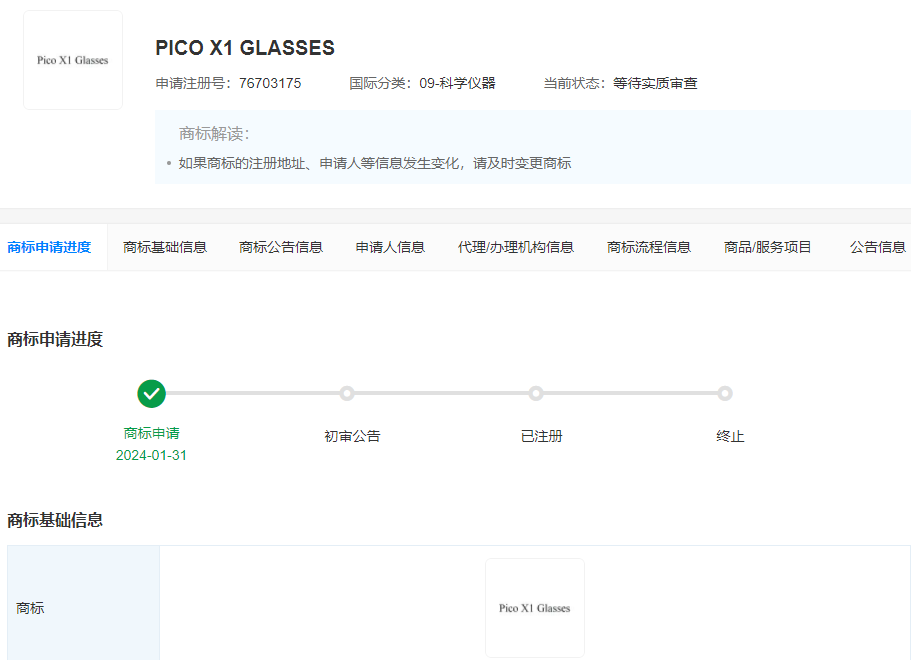The height and width of the screenshot is (660, 911).
Task: Open the 申请人信息 tab
Action: [x=390, y=247]
